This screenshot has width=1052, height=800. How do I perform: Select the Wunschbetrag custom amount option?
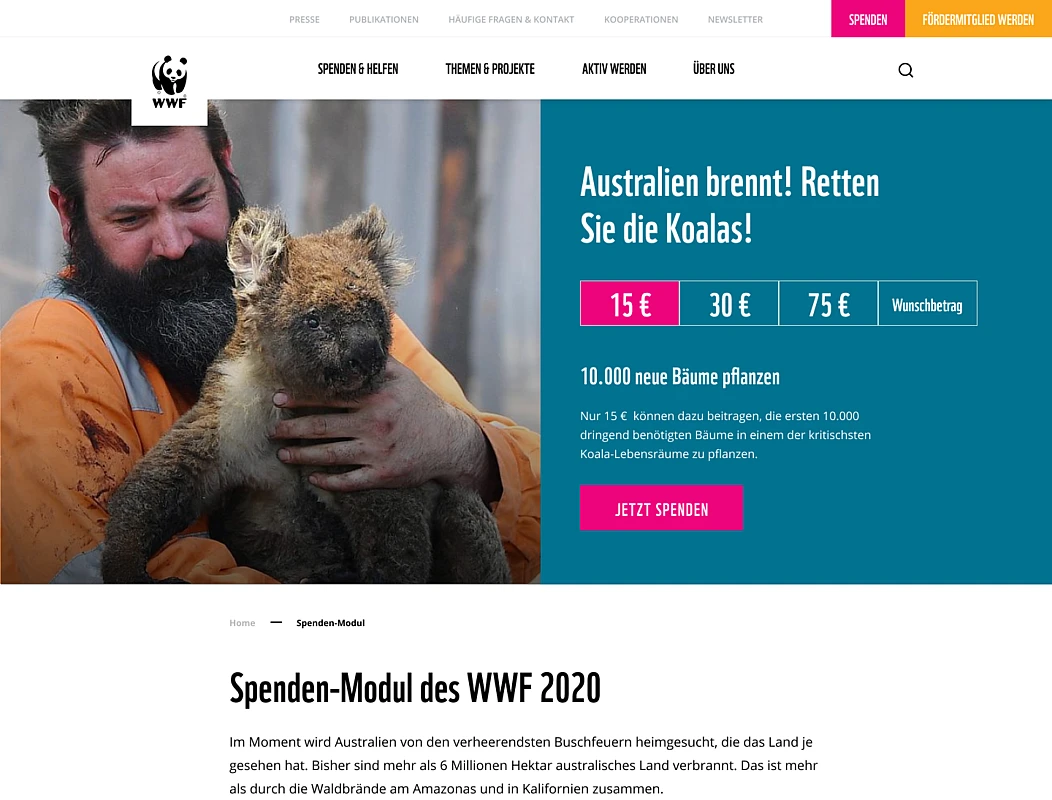(927, 303)
